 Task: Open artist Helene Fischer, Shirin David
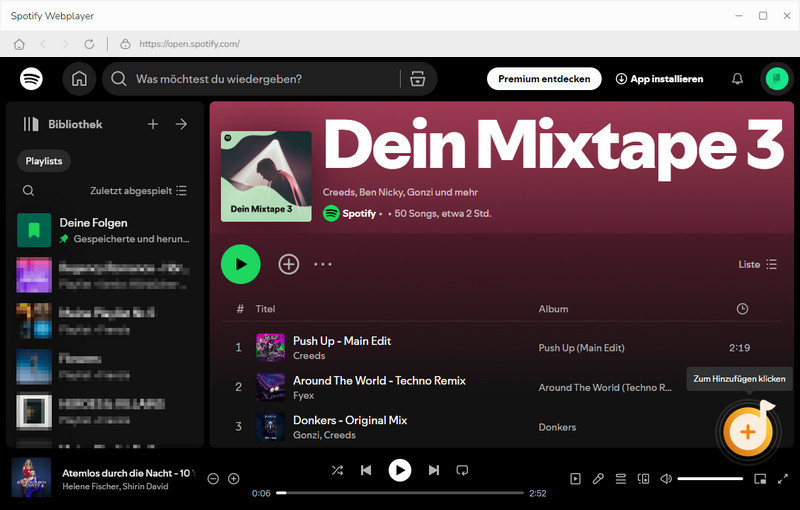(x=115, y=487)
